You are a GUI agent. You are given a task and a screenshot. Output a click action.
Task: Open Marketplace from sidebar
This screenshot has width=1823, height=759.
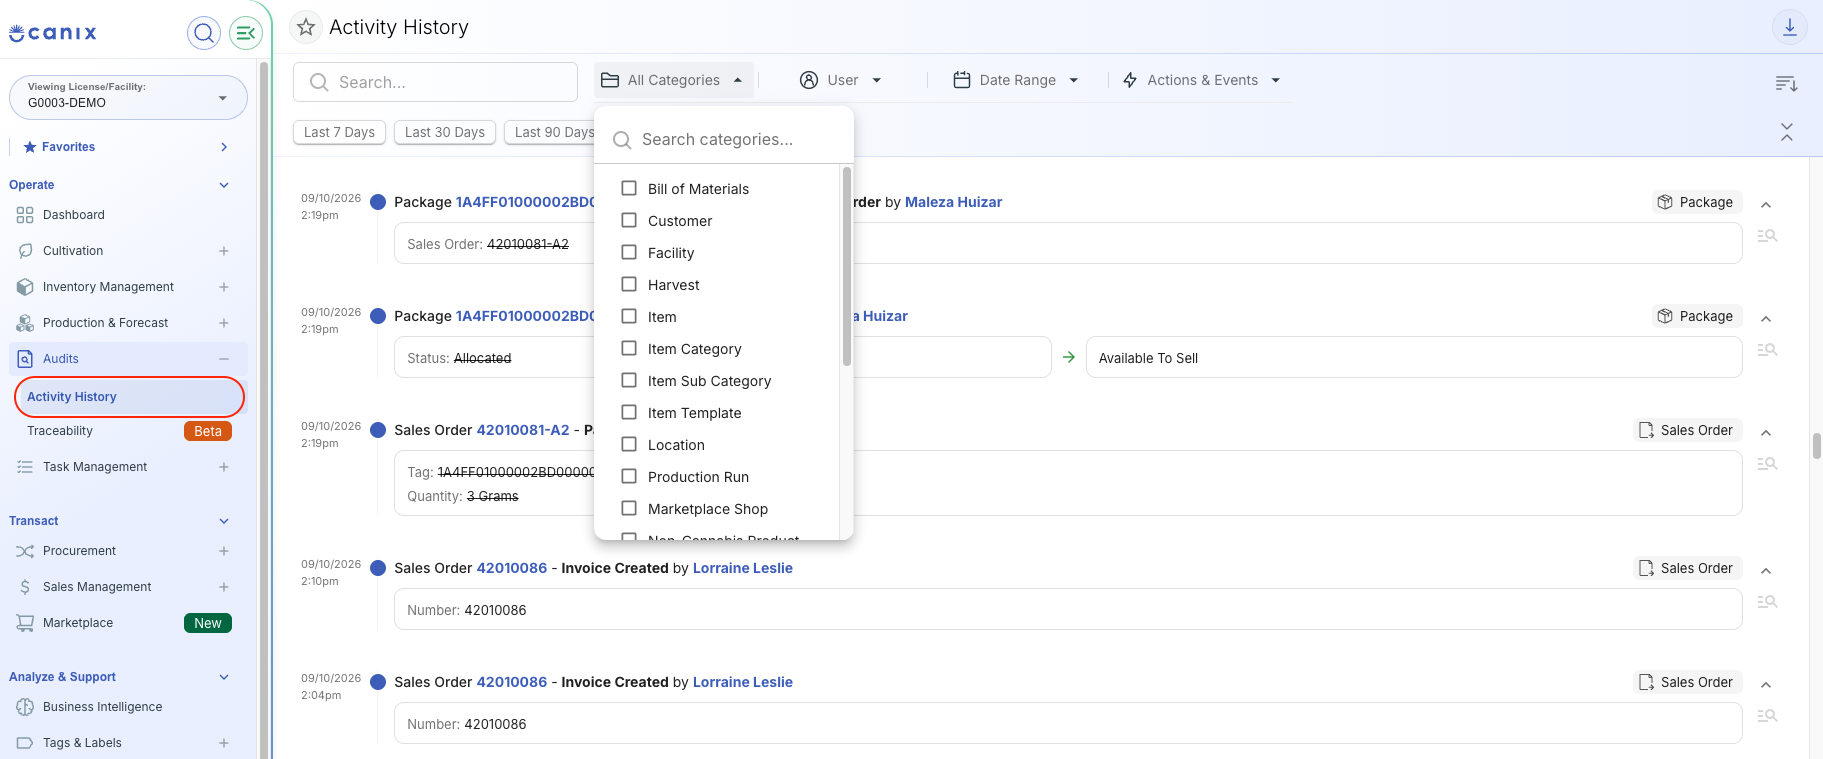[78, 623]
